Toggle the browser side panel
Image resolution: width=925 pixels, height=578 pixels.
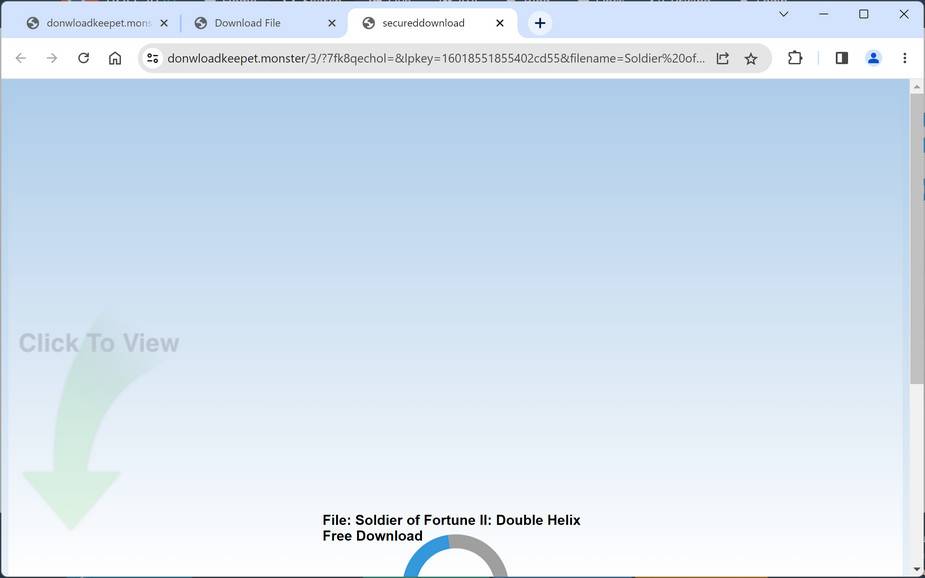click(842, 58)
